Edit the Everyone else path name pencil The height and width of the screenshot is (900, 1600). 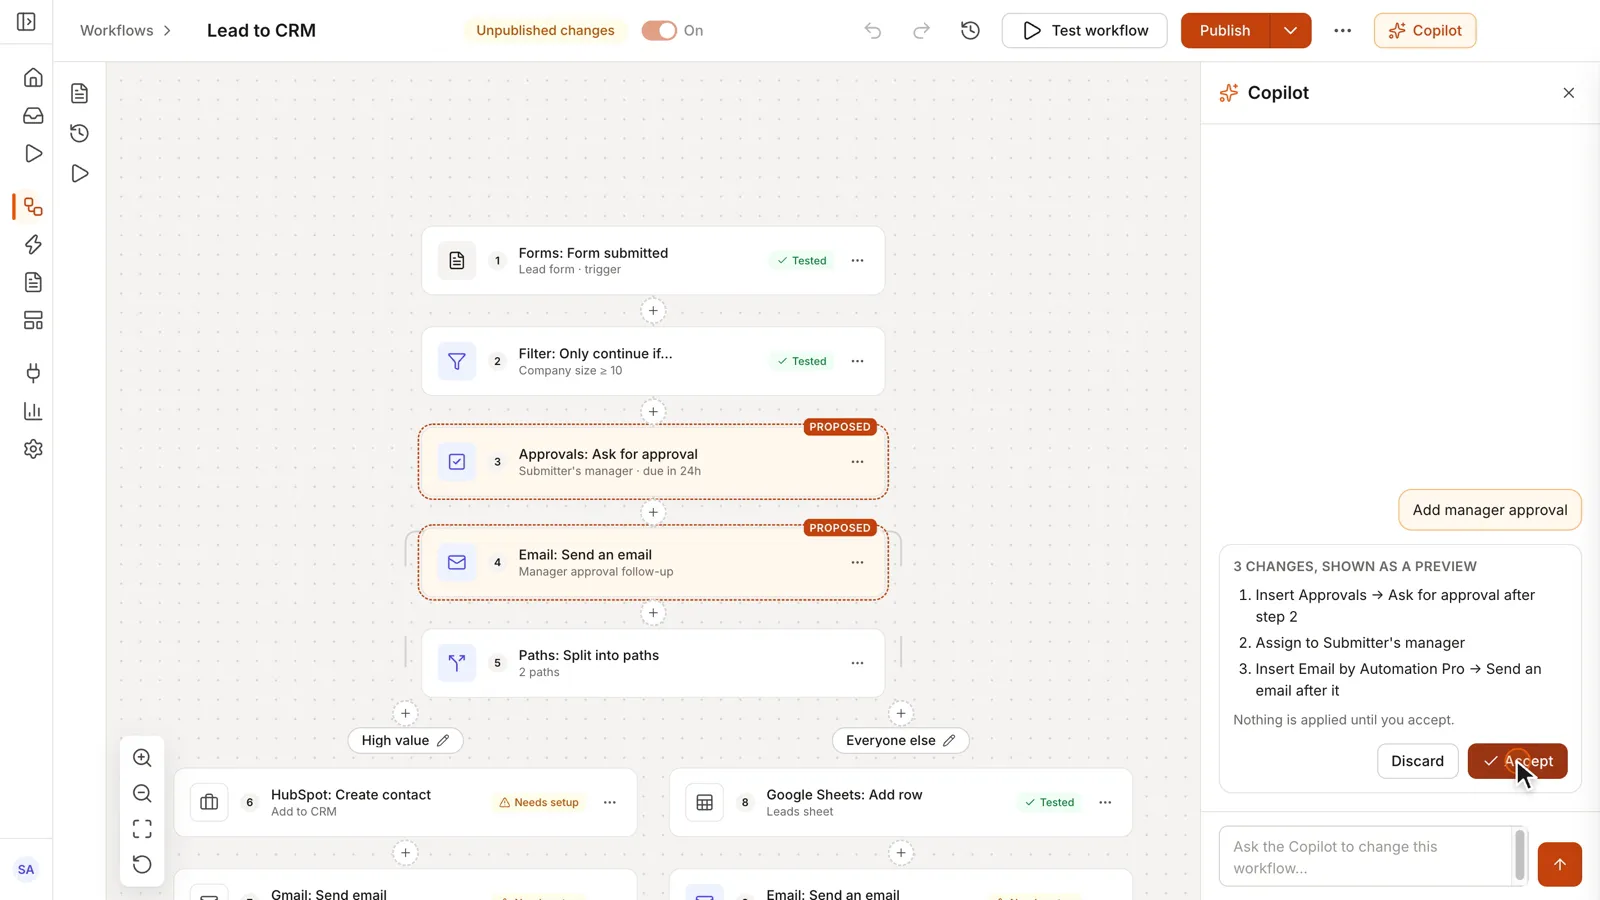point(949,741)
